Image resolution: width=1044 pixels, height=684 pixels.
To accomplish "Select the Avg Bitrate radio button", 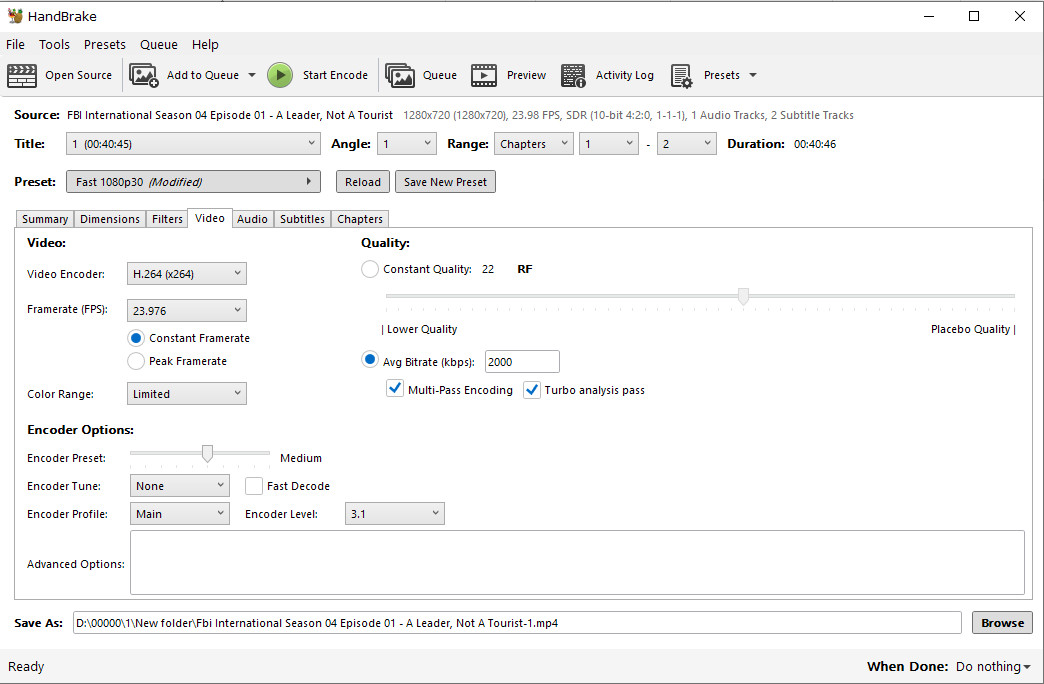I will coord(370,360).
